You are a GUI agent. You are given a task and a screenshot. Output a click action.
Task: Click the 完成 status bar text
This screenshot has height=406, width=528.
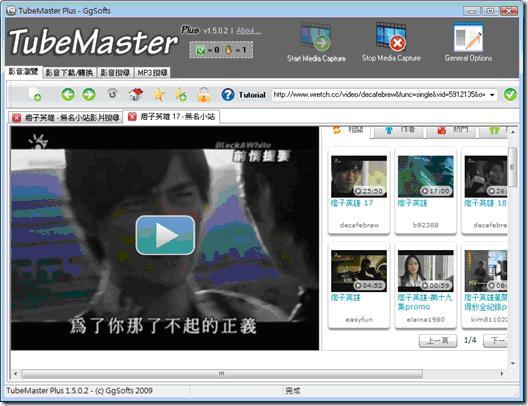293,391
